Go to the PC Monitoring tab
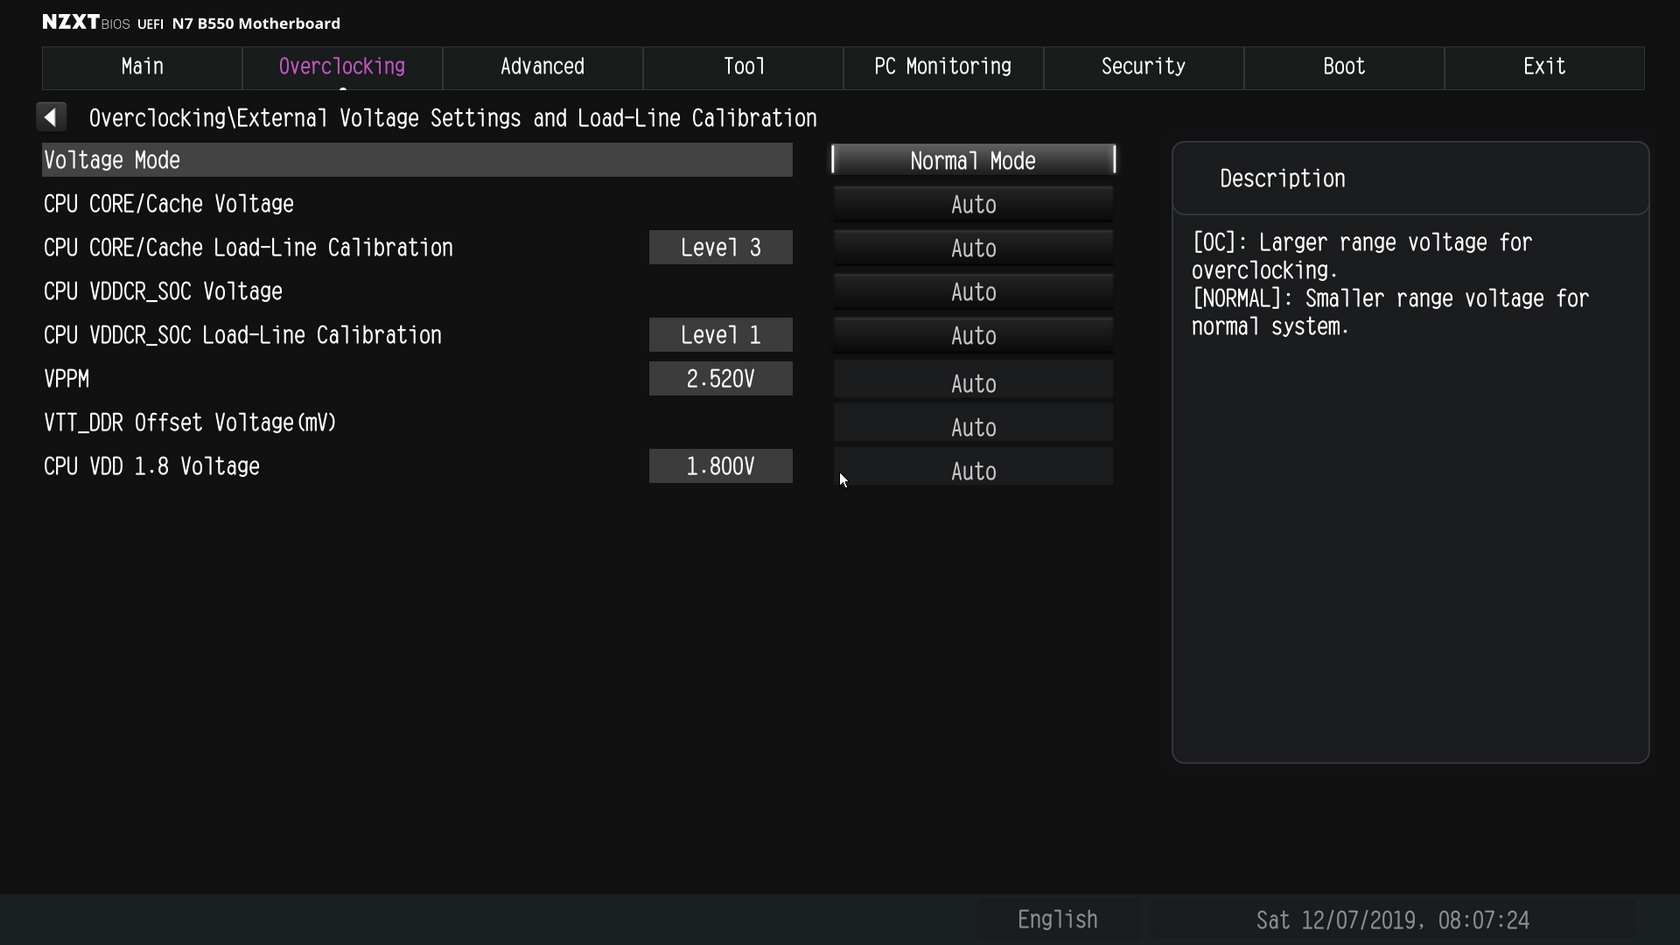 (x=943, y=67)
